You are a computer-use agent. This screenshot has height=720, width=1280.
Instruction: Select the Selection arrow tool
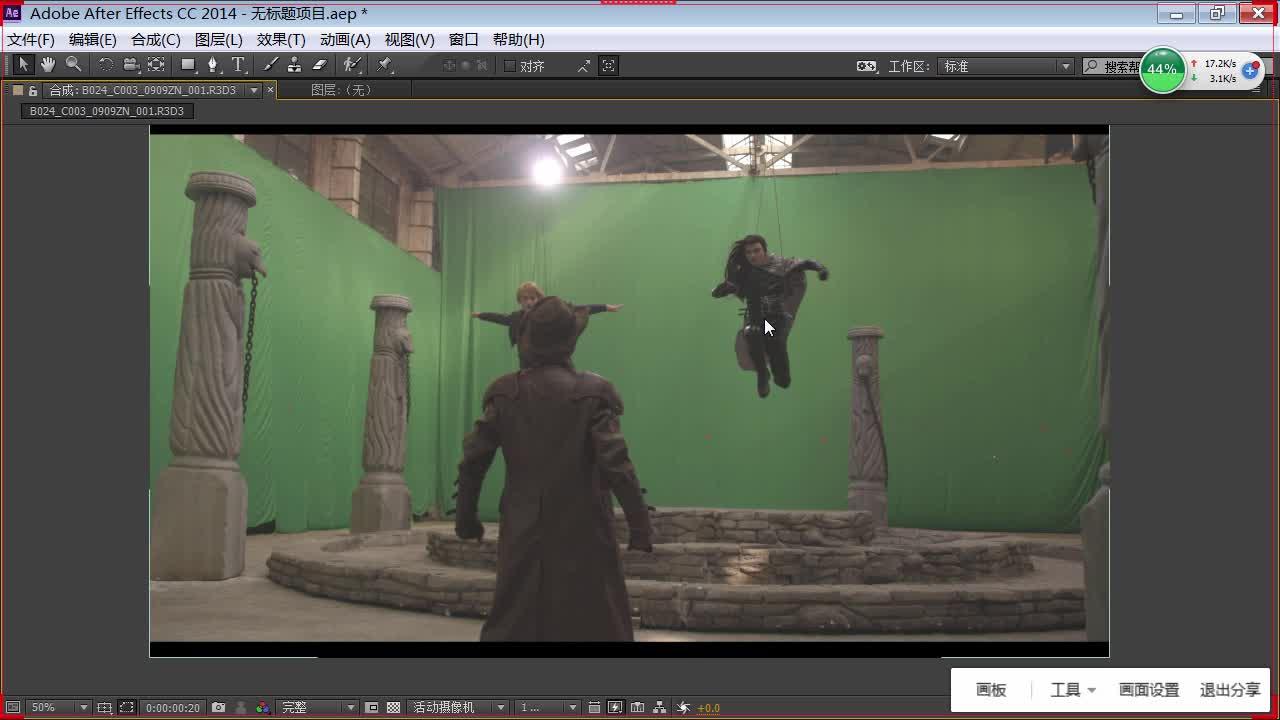[23, 65]
